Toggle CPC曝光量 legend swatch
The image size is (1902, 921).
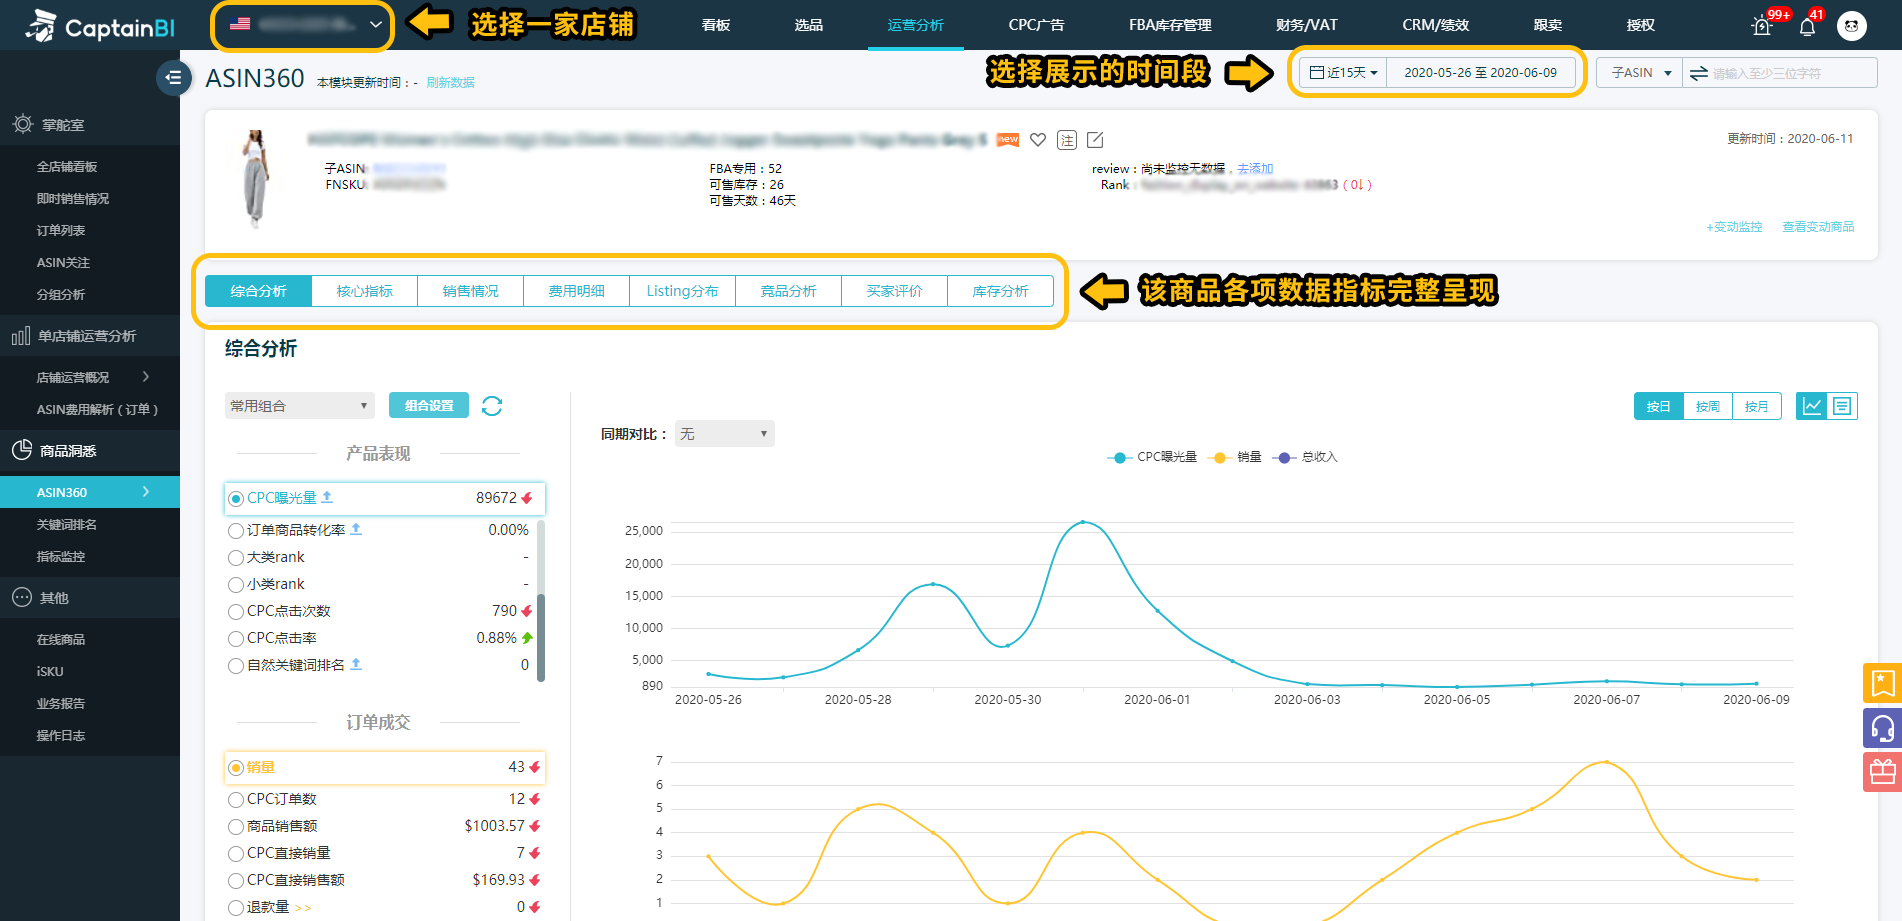[1120, 457]
